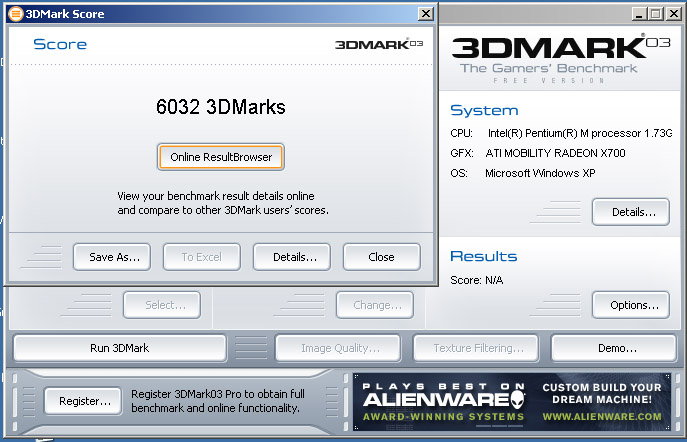Image resolution: width=687 pixels, height=442 pixels.
Task: Open Texture Filtering tool
Action: coord(476,348)
